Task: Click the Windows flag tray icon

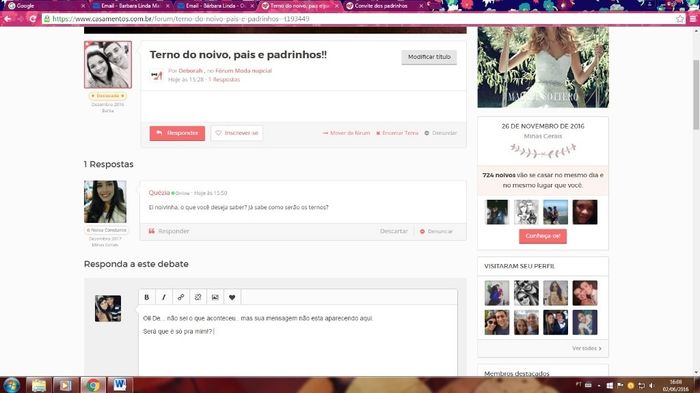Action: [610, 385]
